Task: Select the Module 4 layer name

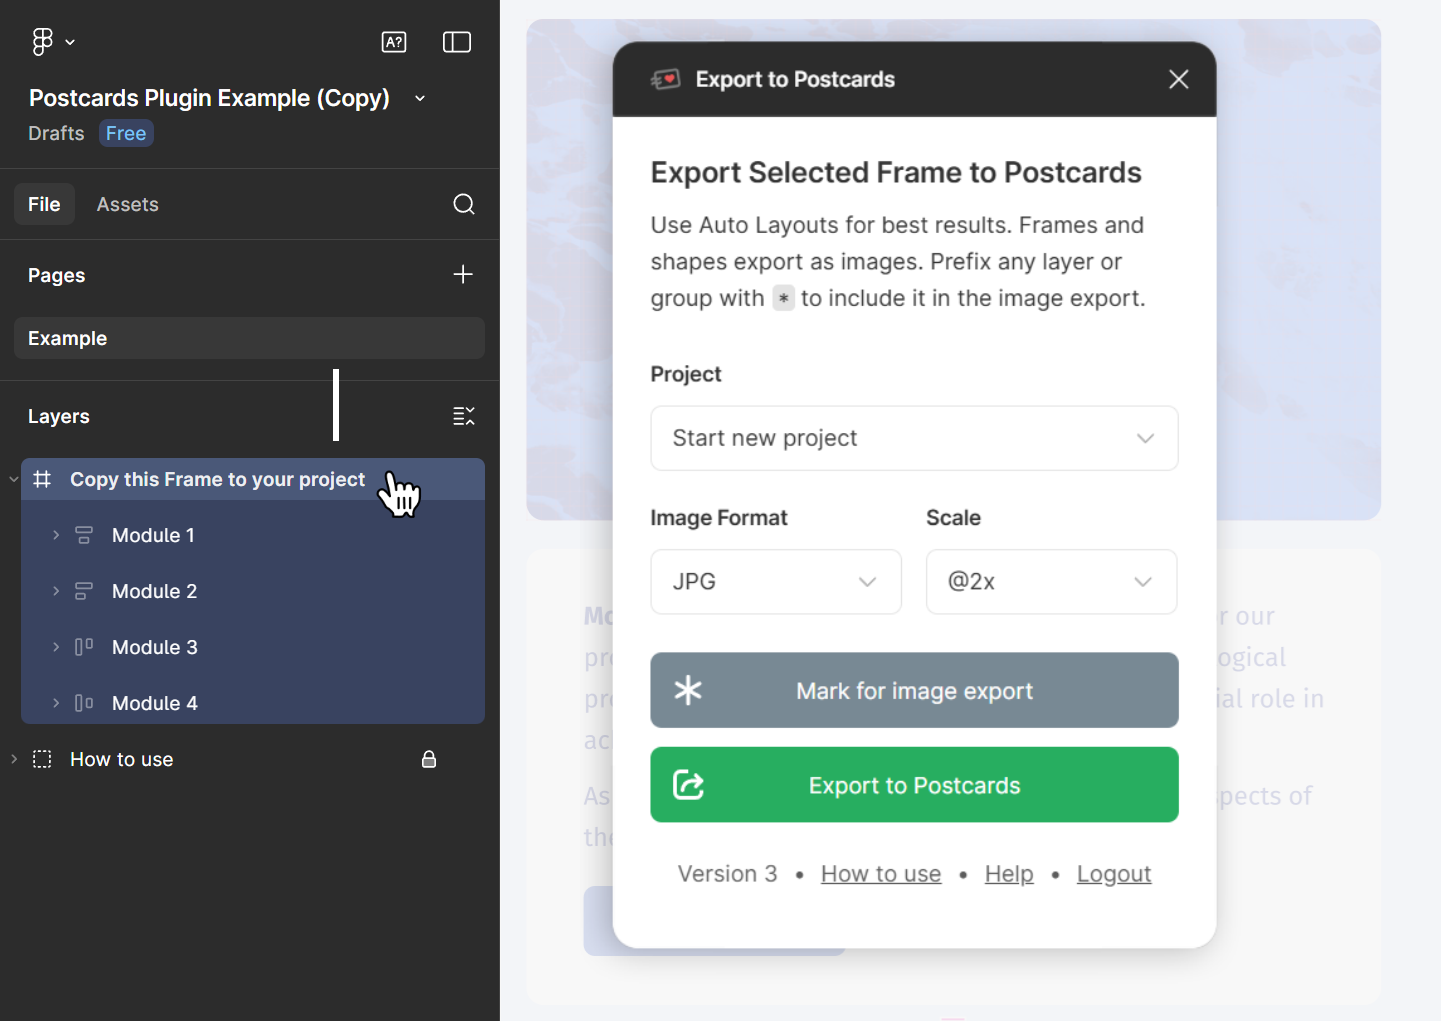Action: (x=155, y=703)
